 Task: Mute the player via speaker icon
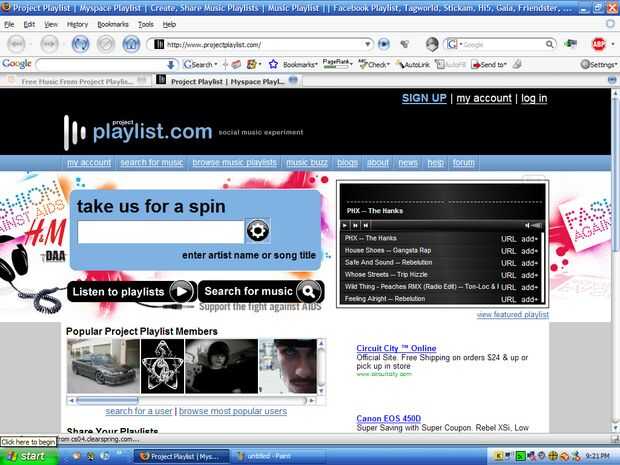pos(527,225)
